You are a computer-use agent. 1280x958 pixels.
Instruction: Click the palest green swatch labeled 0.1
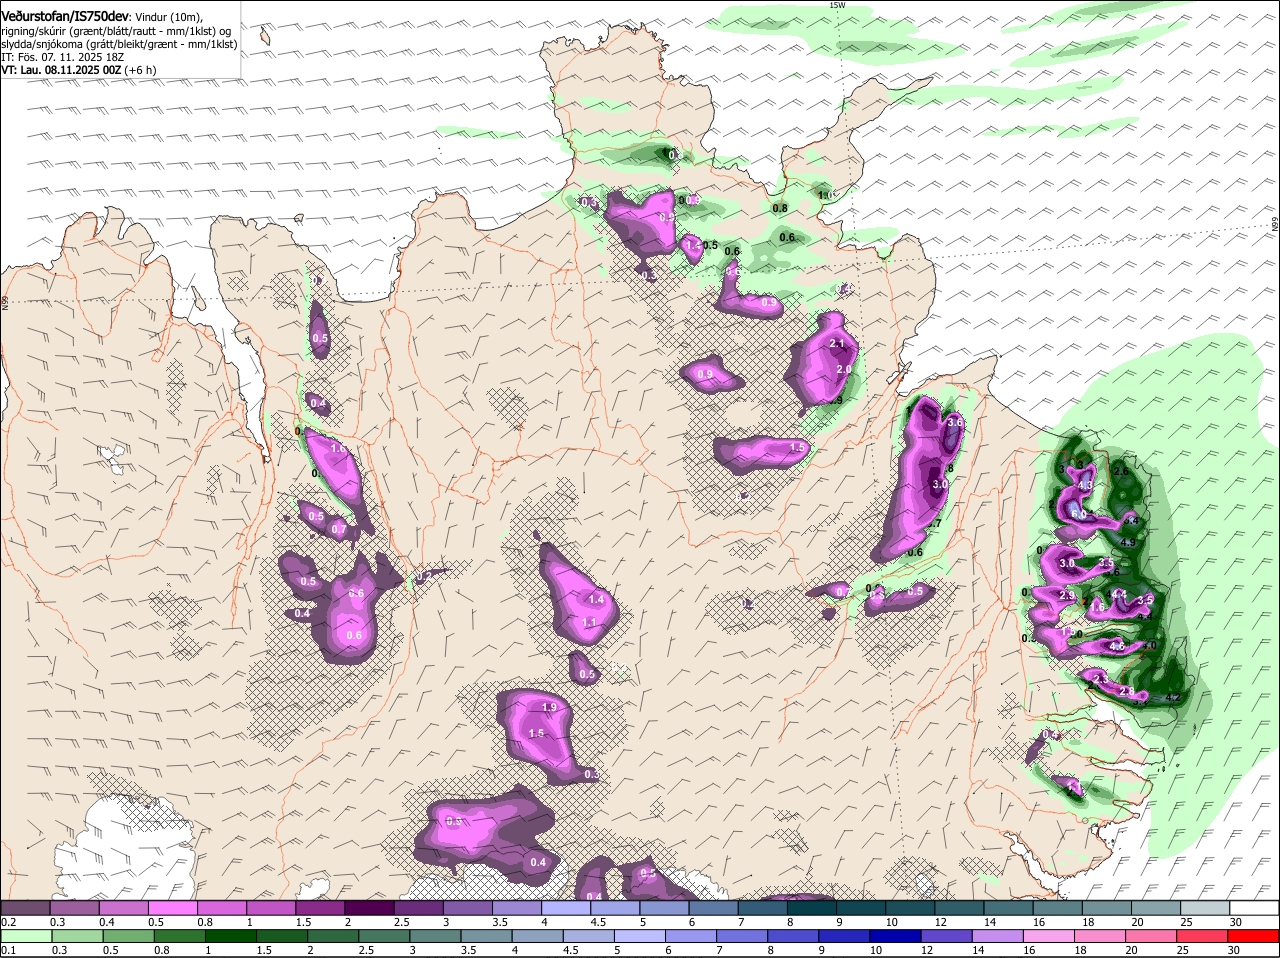coord(26,937)
